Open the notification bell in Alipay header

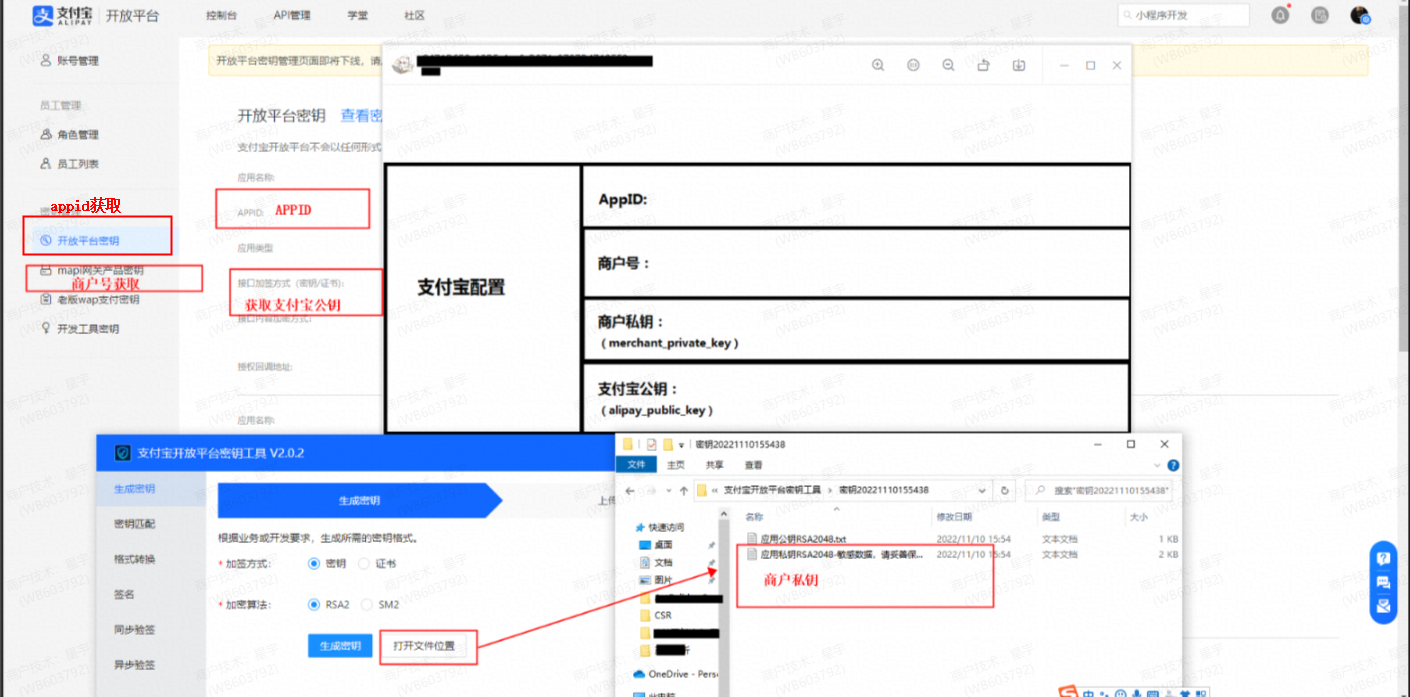[x=1280, y=15]
